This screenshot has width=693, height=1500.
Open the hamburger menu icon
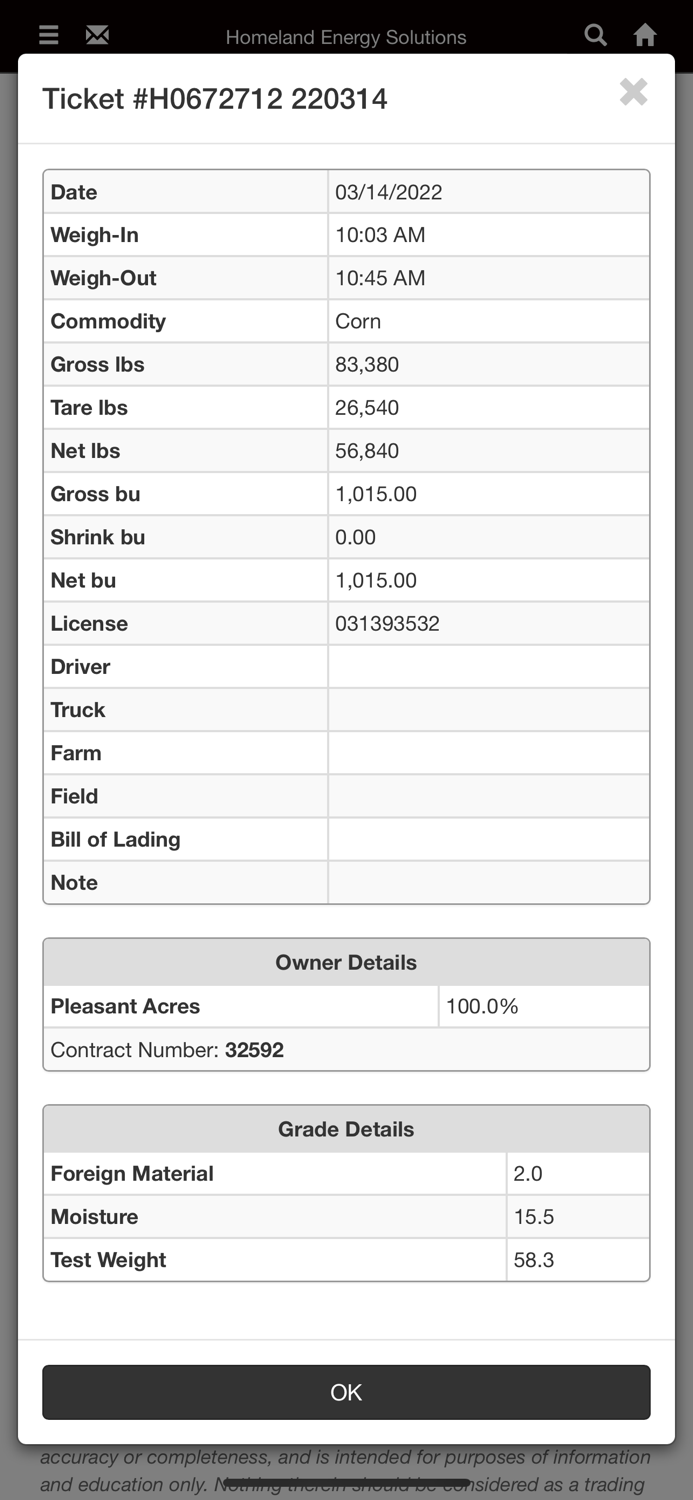[x=48, y=36]
